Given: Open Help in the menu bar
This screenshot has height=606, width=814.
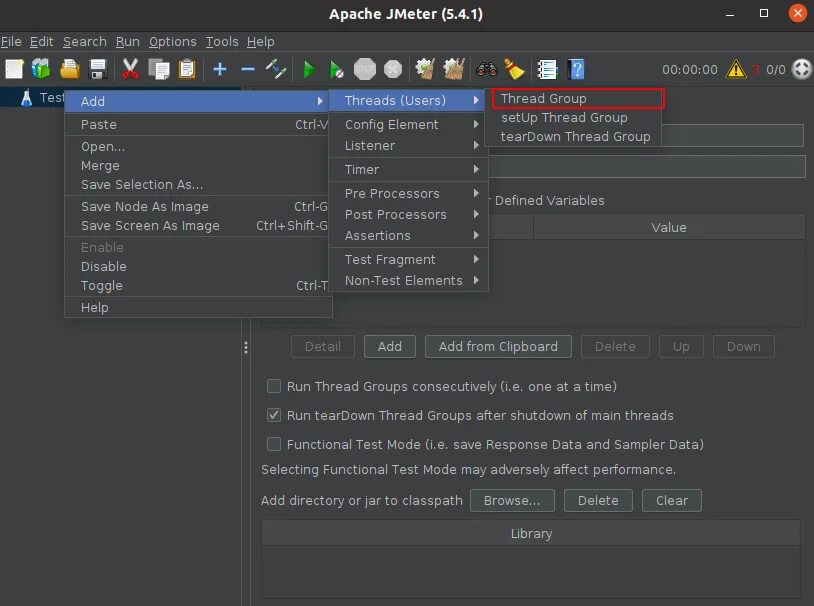Looking at the screenshot, I should coord(260,42).
